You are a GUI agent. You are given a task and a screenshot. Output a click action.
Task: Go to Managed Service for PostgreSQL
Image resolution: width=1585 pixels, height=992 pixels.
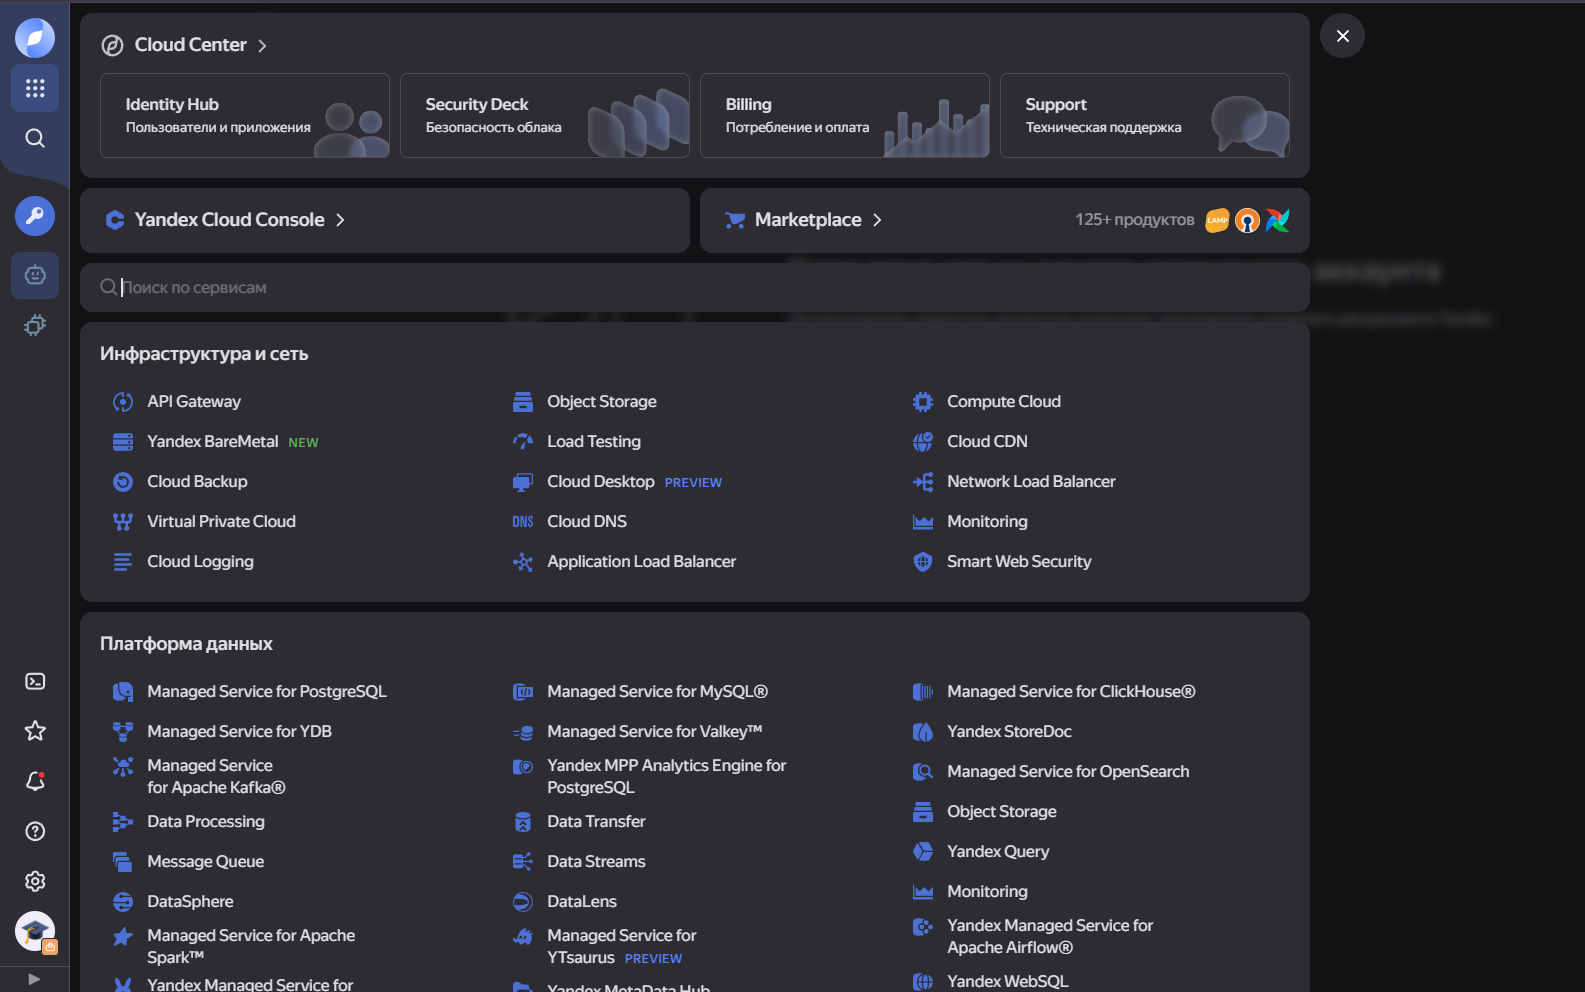[x=266, y=692]
